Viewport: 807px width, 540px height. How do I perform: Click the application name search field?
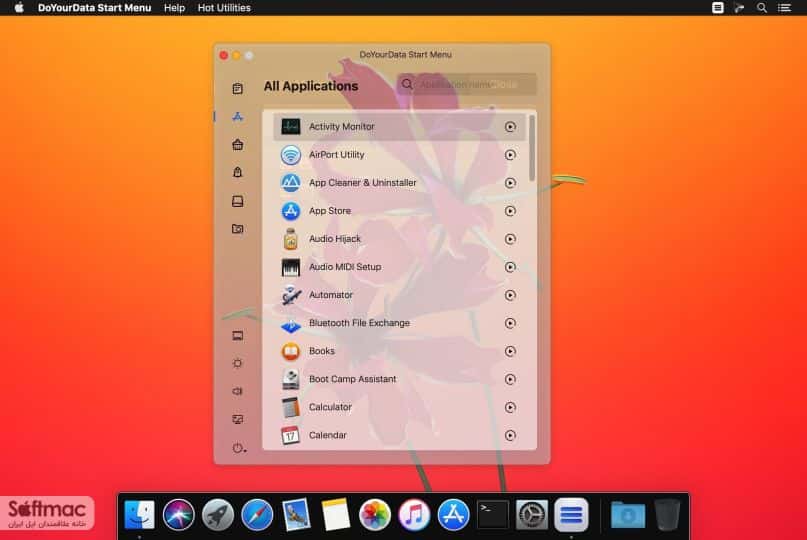coord(467,84)
